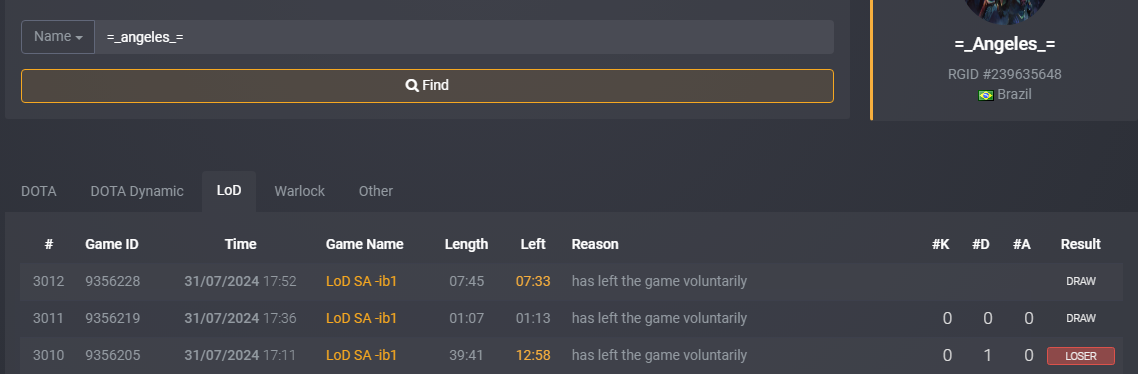Open the Other tab
The width and height of the screenshot is (1138, 374).
376,191
